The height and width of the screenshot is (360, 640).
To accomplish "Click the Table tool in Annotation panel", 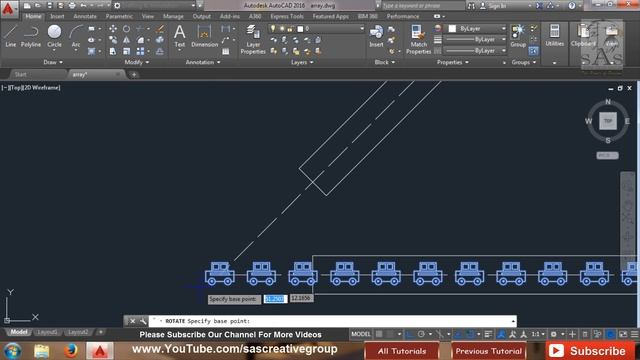I will tap(226, 51).
